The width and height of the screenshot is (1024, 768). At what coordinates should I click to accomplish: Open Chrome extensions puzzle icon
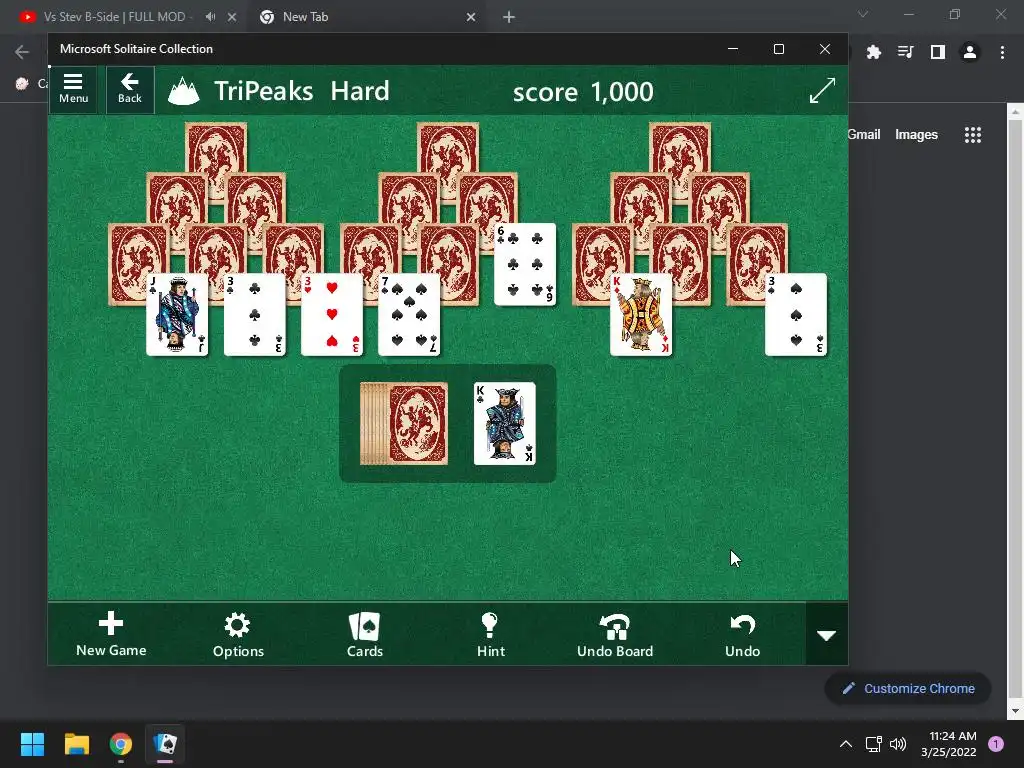pyautogui.click(x=873, y=52)
